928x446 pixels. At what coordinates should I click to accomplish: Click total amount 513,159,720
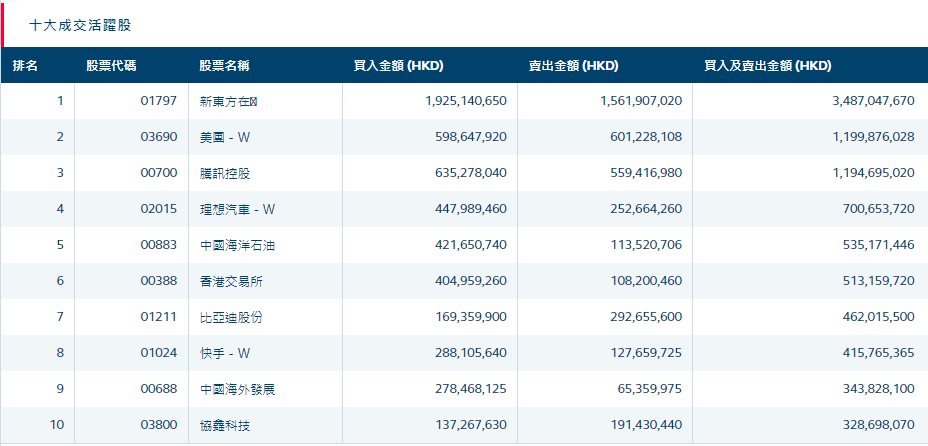tap(879, 281)
